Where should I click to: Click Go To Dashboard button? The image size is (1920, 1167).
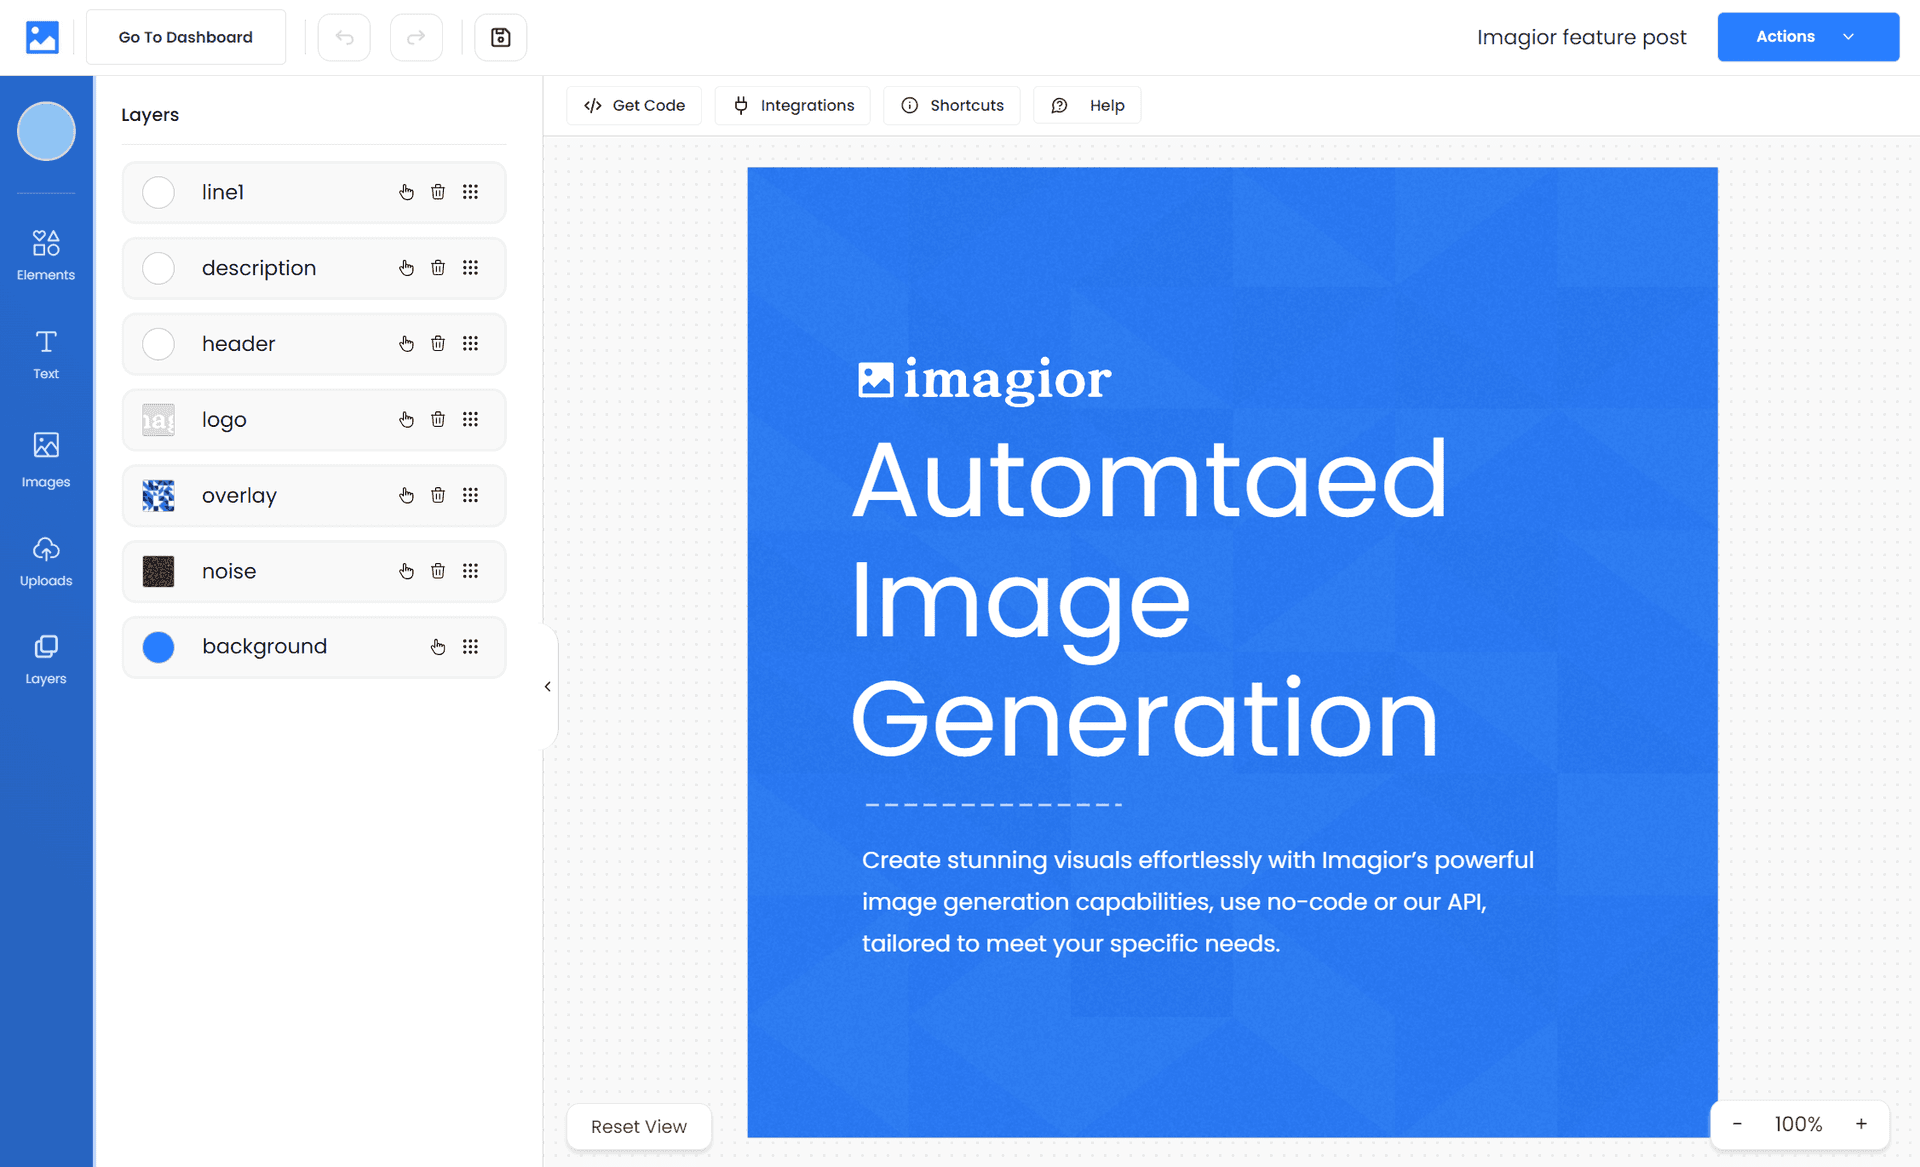186,37
